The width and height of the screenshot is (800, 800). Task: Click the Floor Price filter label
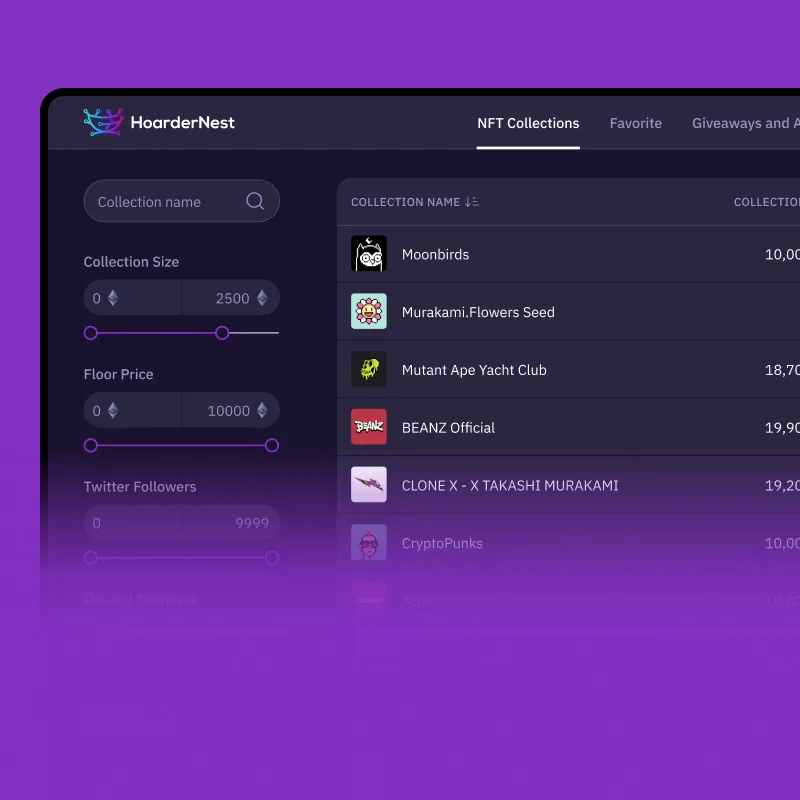[x=118, y=374]
